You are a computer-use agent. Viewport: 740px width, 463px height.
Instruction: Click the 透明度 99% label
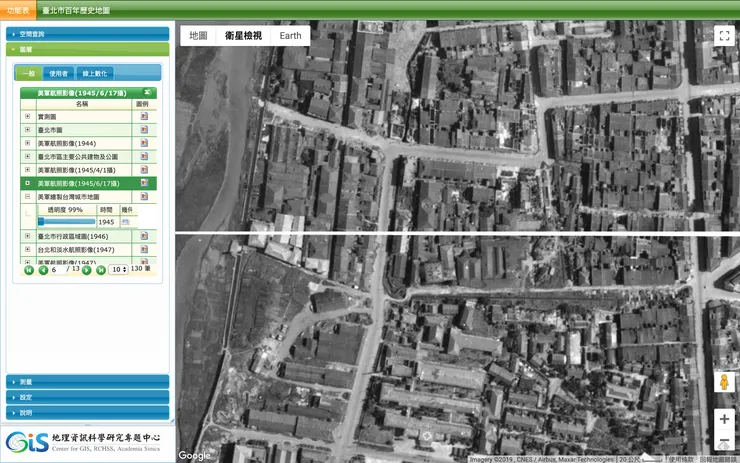[65, 210]
